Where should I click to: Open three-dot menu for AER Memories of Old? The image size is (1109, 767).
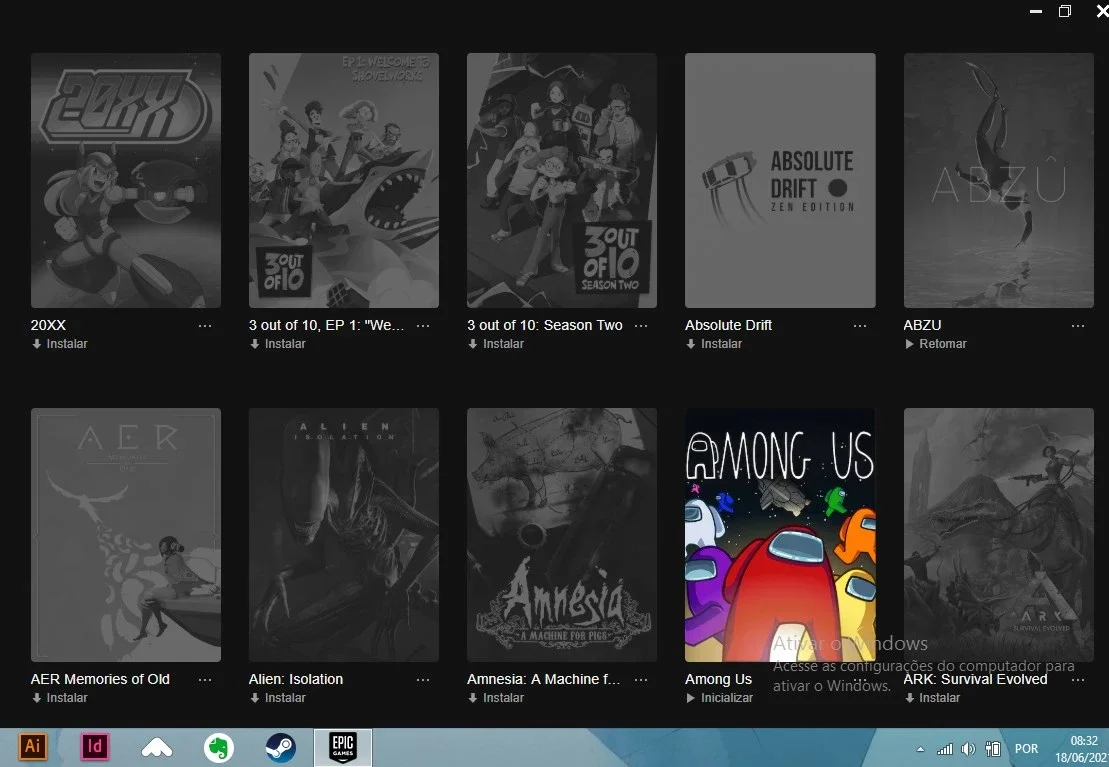click(x=205, y=679)
